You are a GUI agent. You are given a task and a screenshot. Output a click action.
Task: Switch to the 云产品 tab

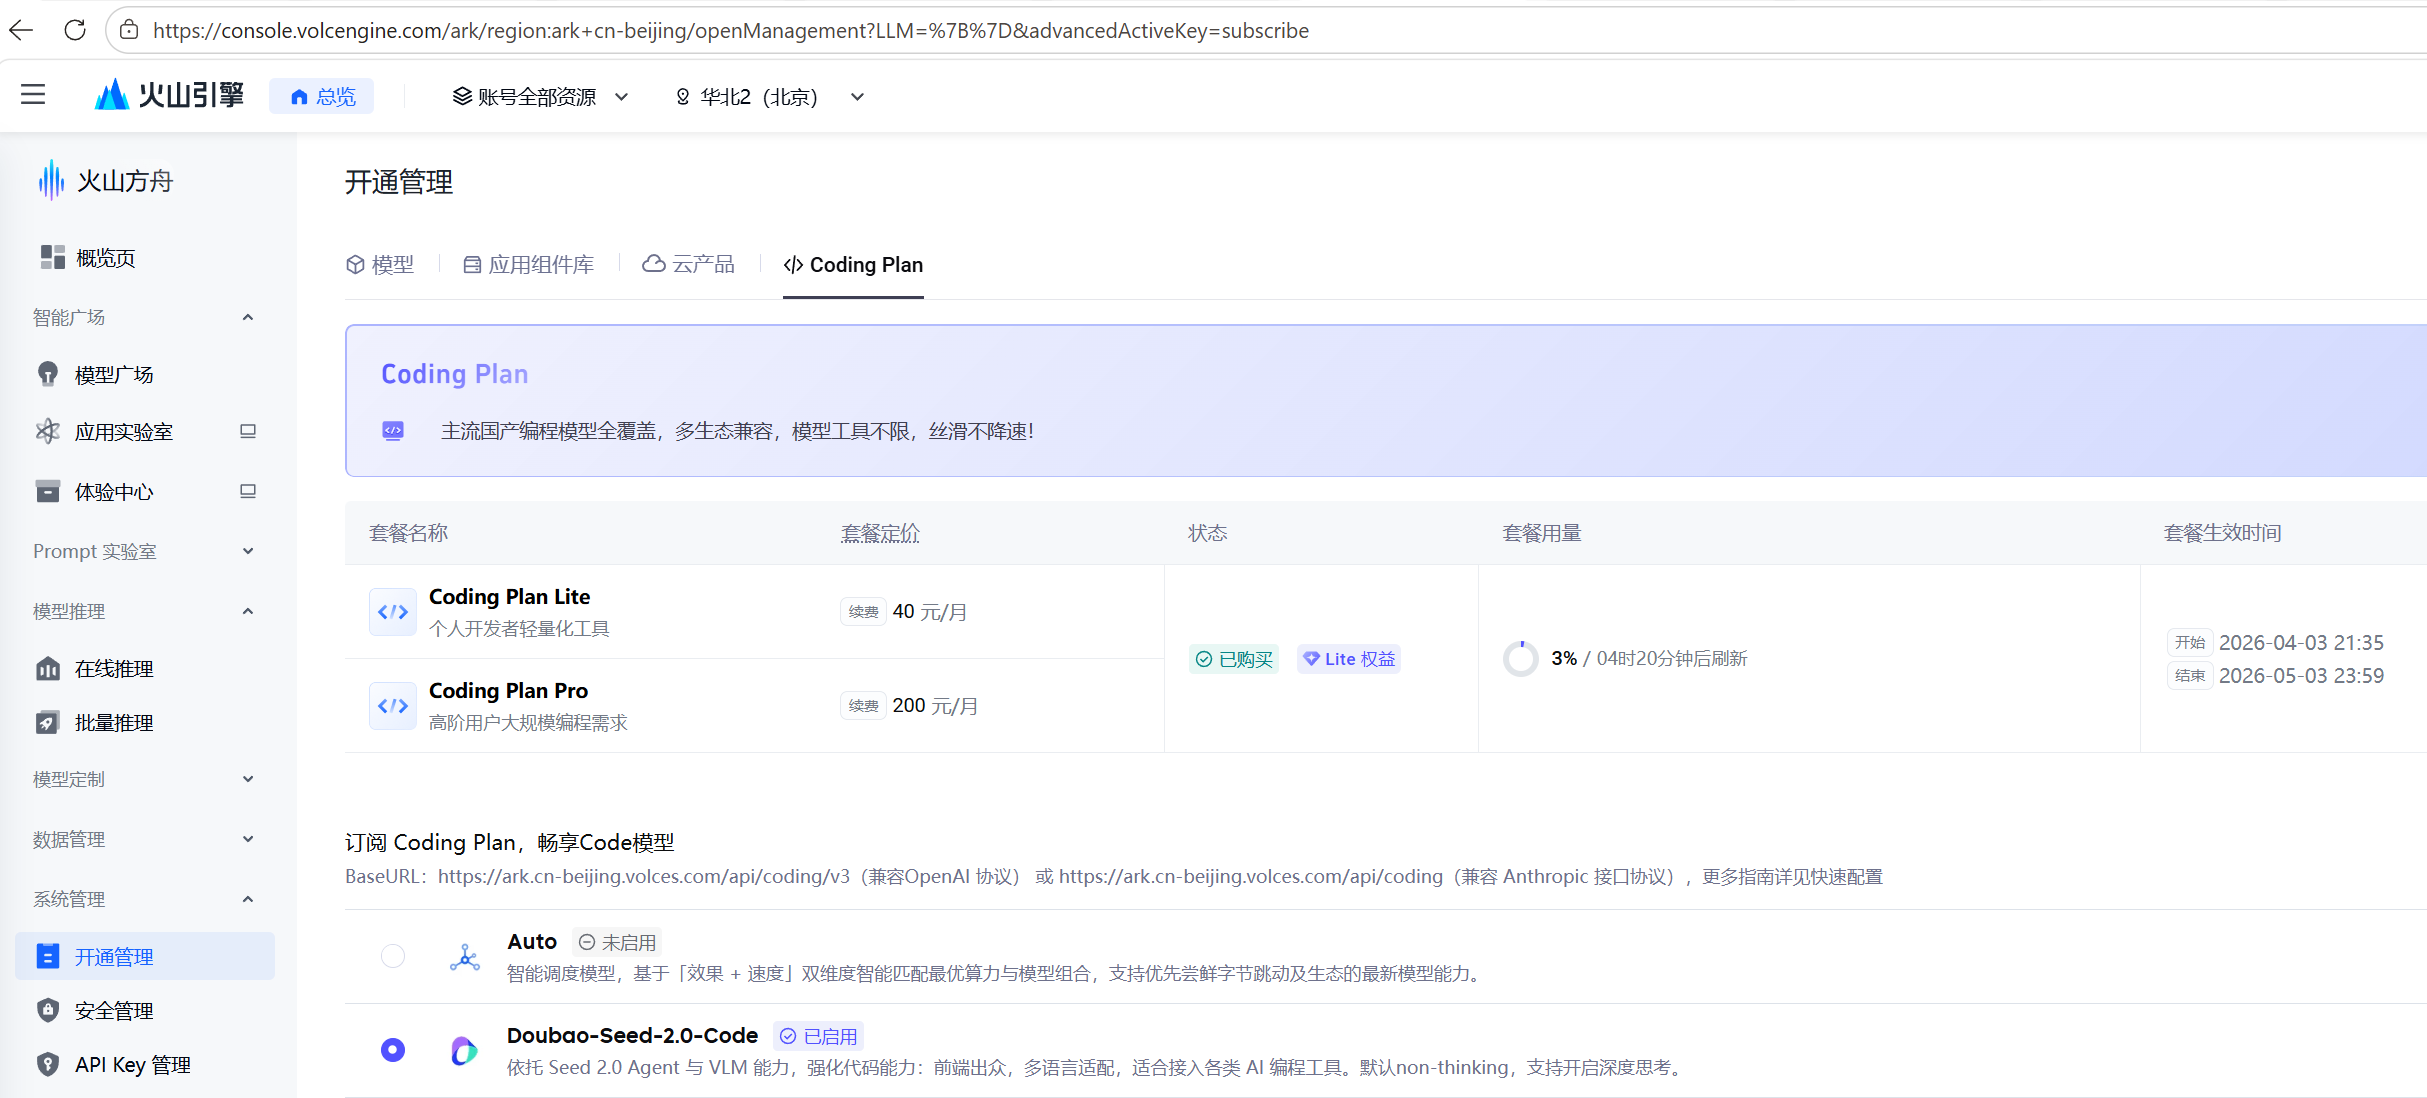(x=688, y=264)
